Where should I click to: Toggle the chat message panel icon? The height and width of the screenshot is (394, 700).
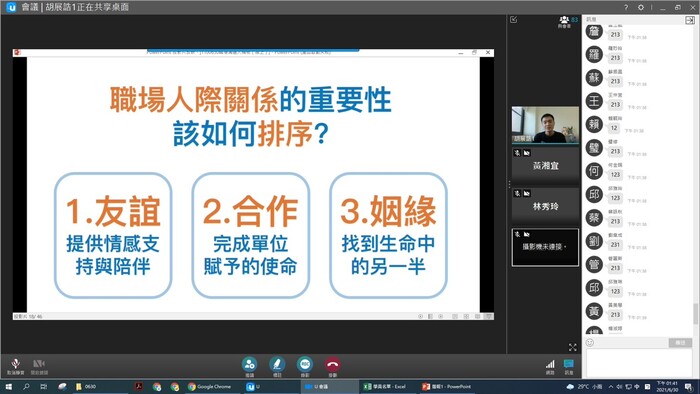pyautogui.click(x=568, y=366)
